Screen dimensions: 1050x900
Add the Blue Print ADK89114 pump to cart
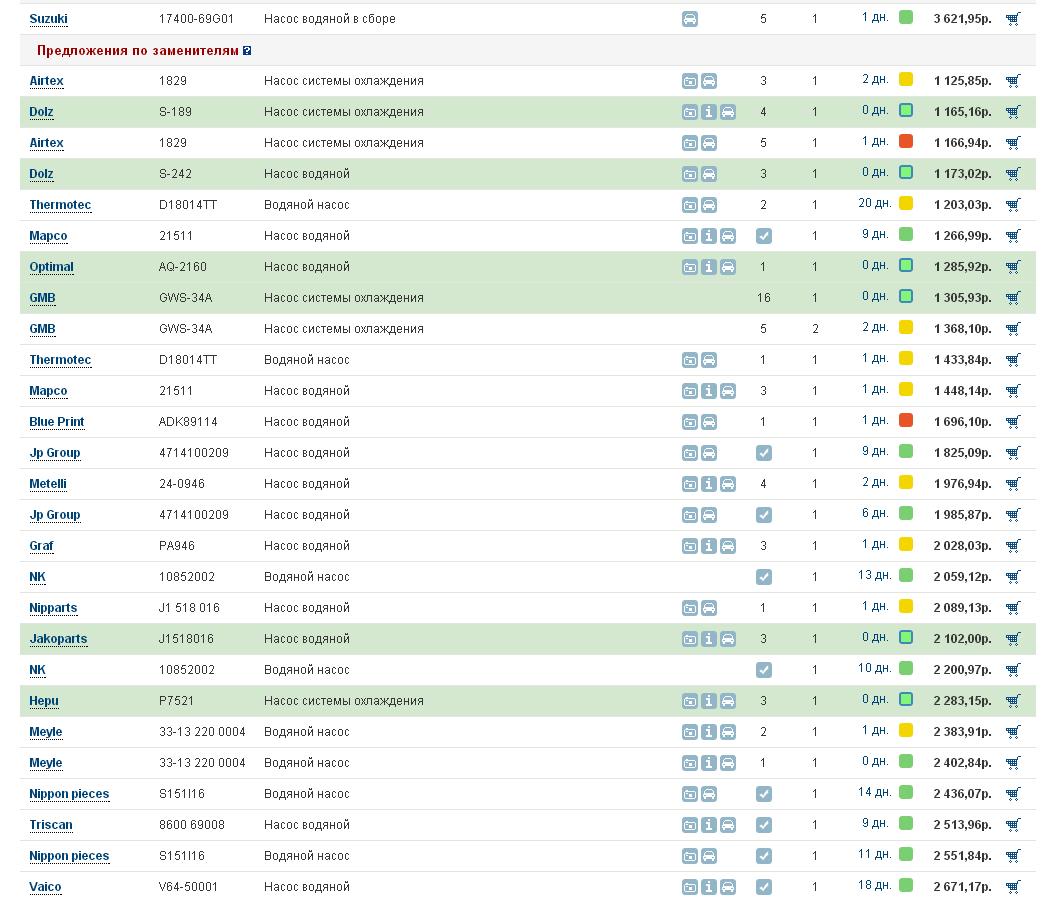(x=1013, y=422)
